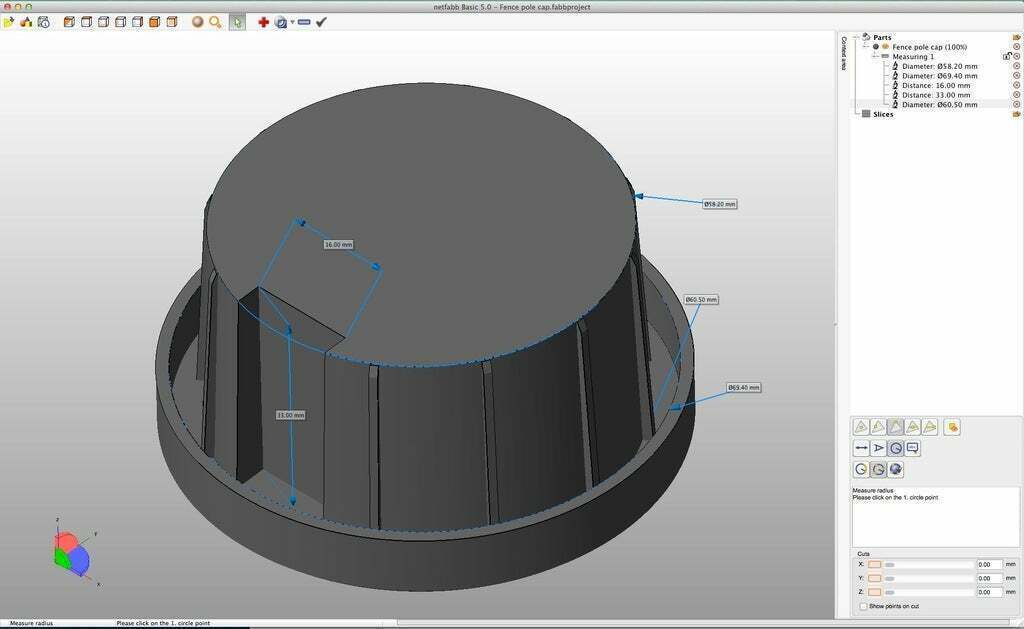1024x629 pixels.
Task: Click the black checkmark toolbar icon
Action: tap(321, 22)
